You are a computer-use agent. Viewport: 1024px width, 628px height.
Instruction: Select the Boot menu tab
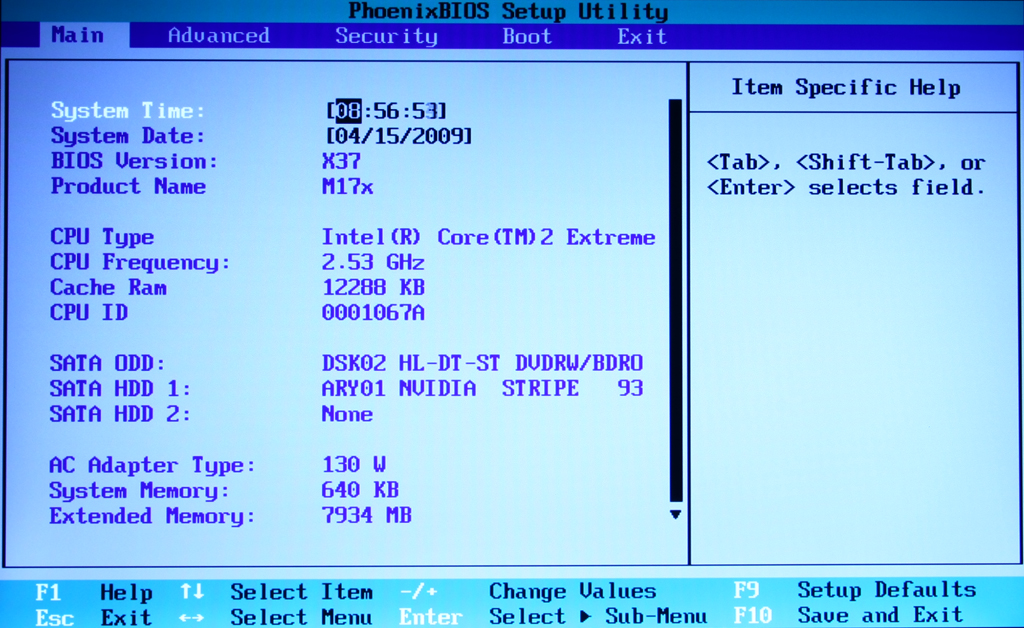[x=526, y=36]
